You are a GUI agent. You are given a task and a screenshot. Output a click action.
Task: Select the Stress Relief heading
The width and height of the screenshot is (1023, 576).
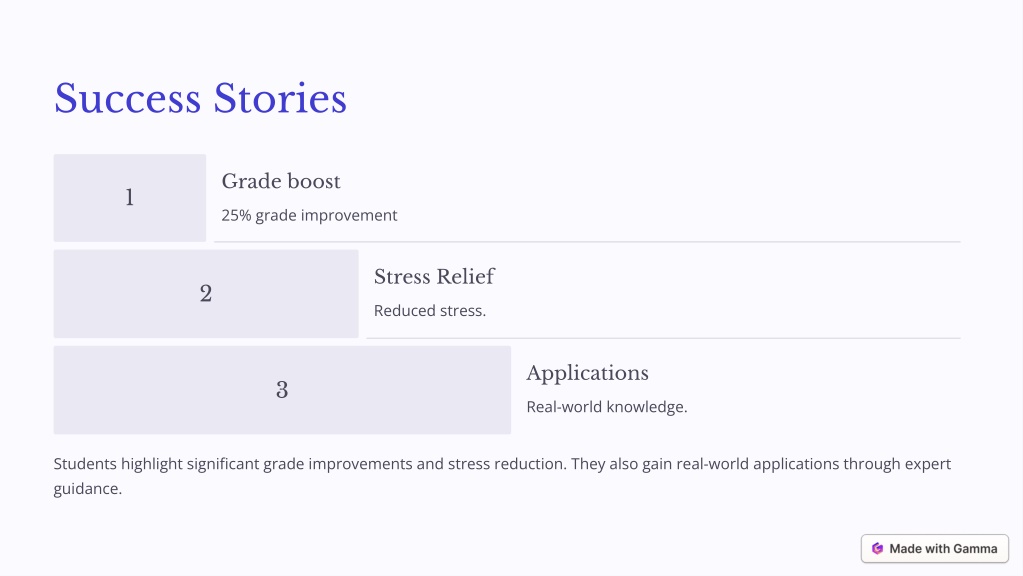434,277
